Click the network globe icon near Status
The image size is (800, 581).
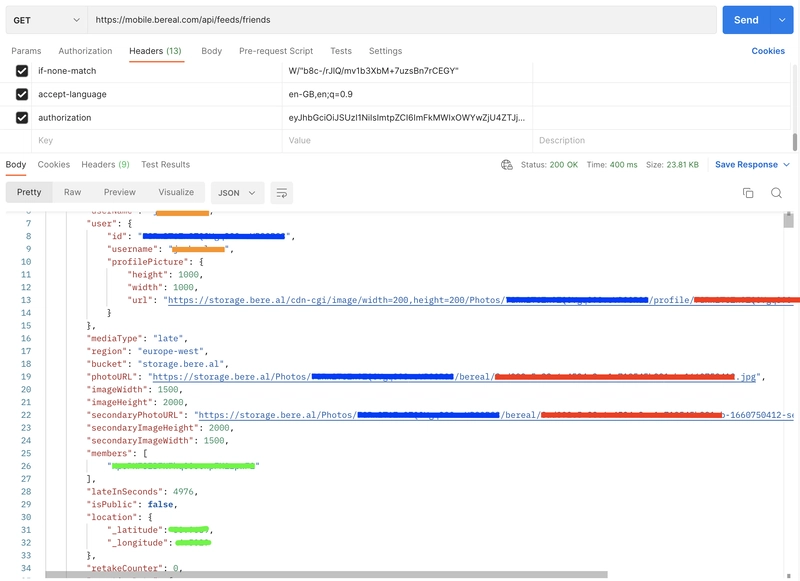[507, 165]
